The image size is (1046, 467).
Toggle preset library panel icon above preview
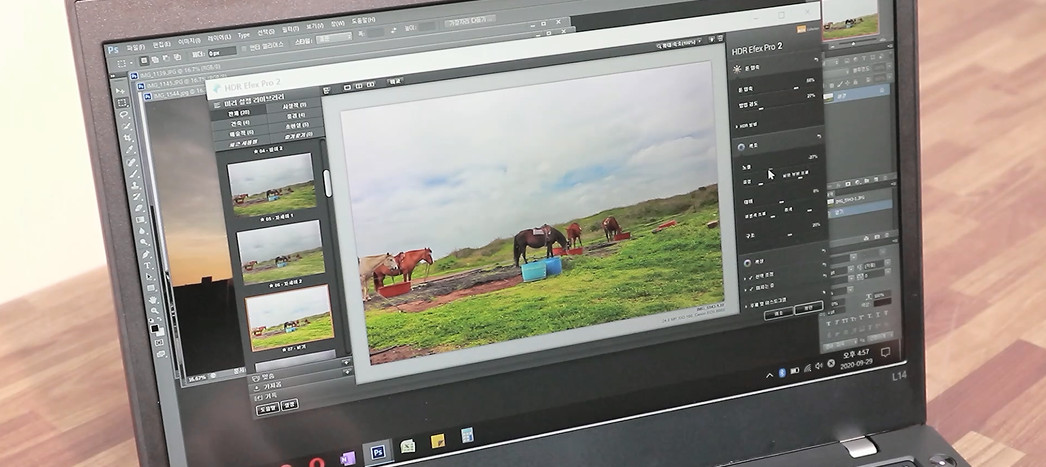pyautogui.click(x=326, y=90)
